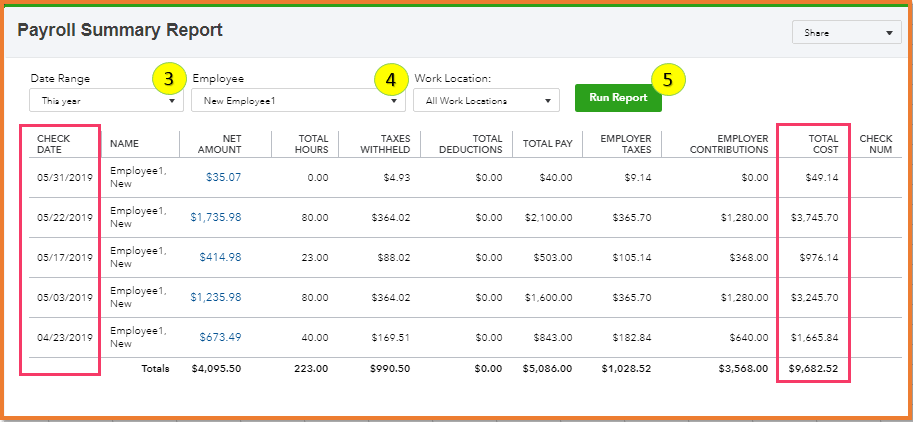Click the green Run Report button
This screenshot has width=913, height=422.
pos(618,98)
